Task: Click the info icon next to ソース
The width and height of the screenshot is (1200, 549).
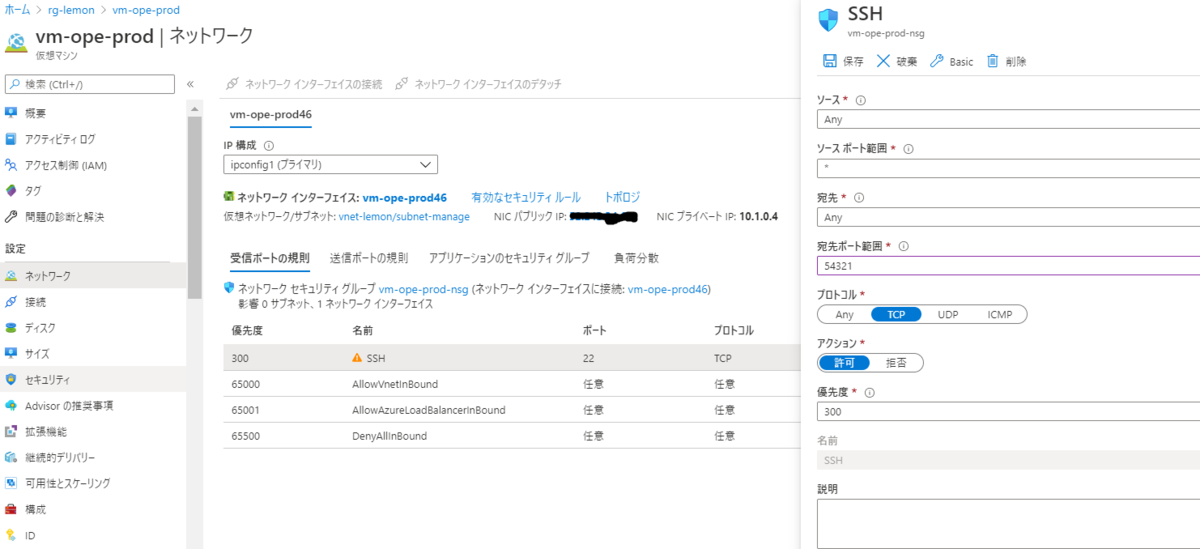Action: 860,100
